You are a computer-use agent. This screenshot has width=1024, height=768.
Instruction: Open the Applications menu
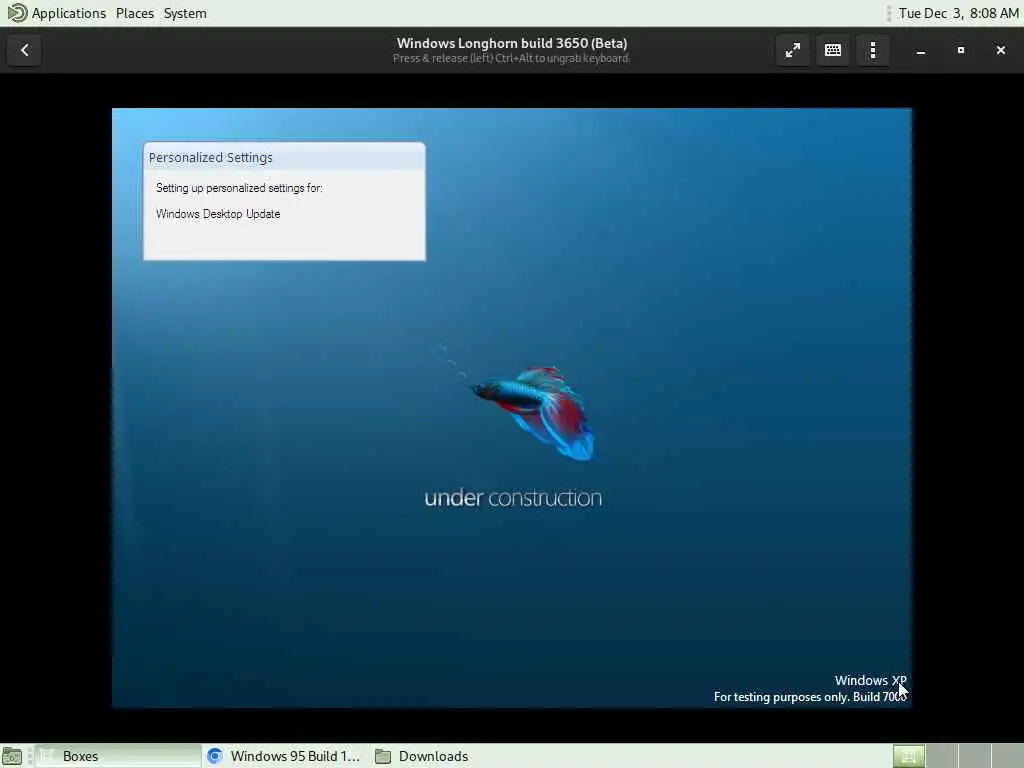(69, 13)
